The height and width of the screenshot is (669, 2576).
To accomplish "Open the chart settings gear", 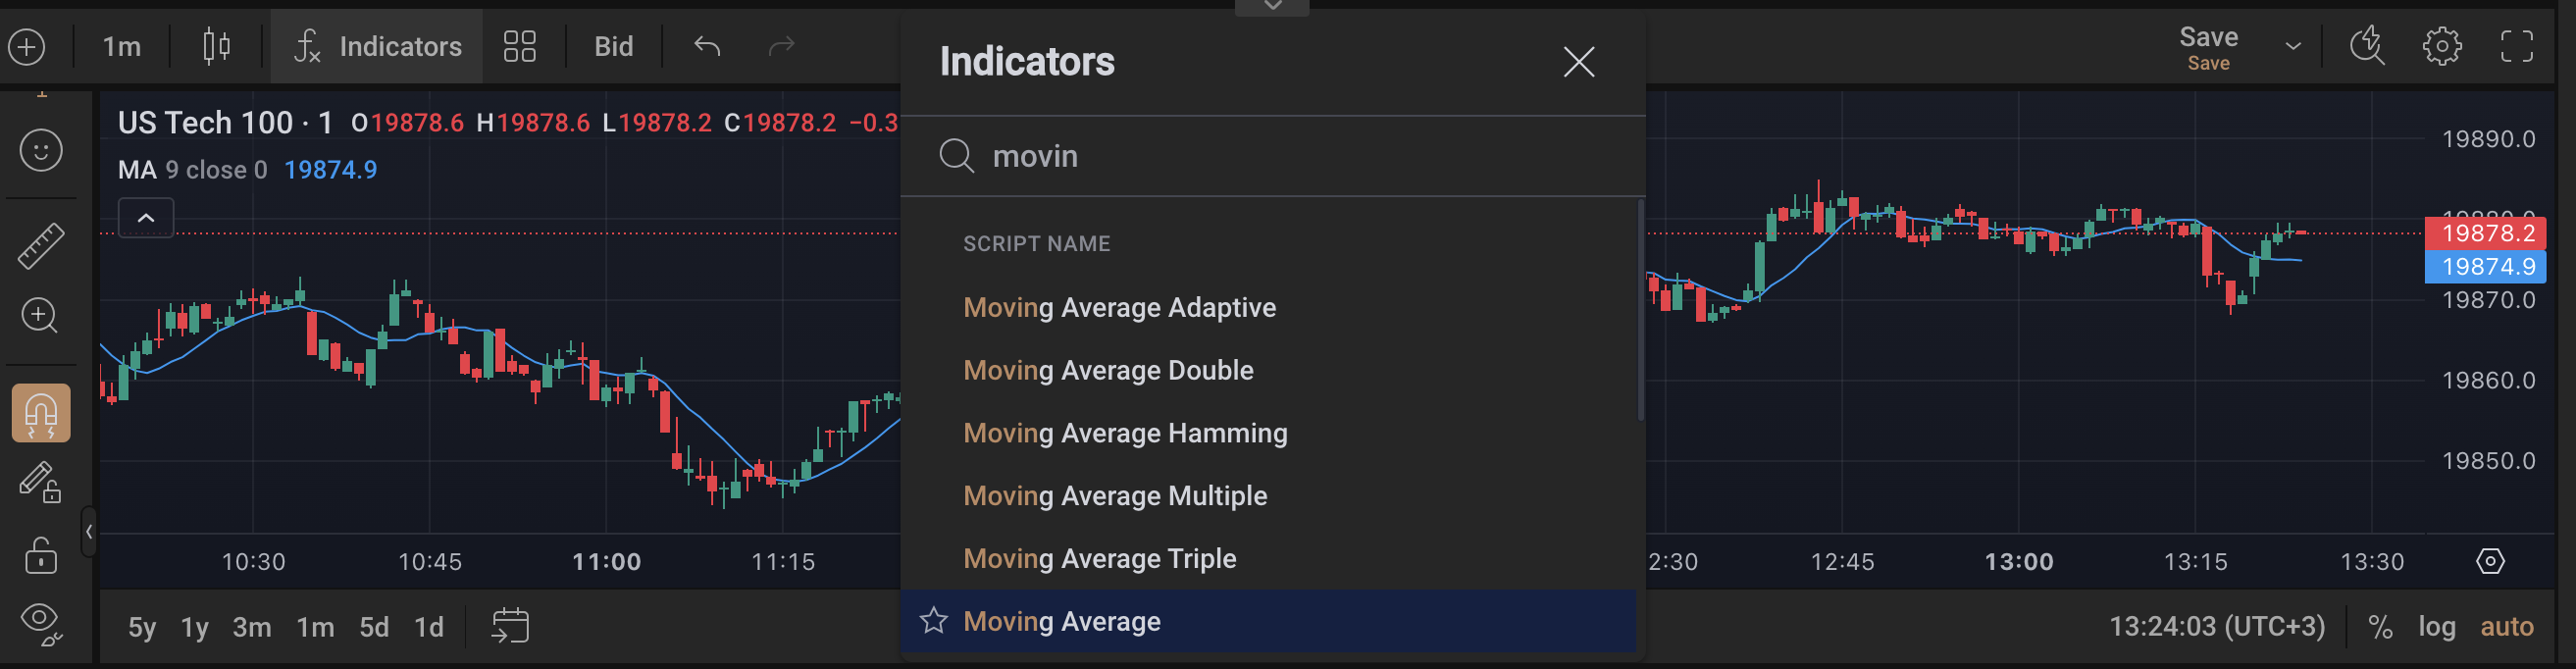I will point(2441,47).
